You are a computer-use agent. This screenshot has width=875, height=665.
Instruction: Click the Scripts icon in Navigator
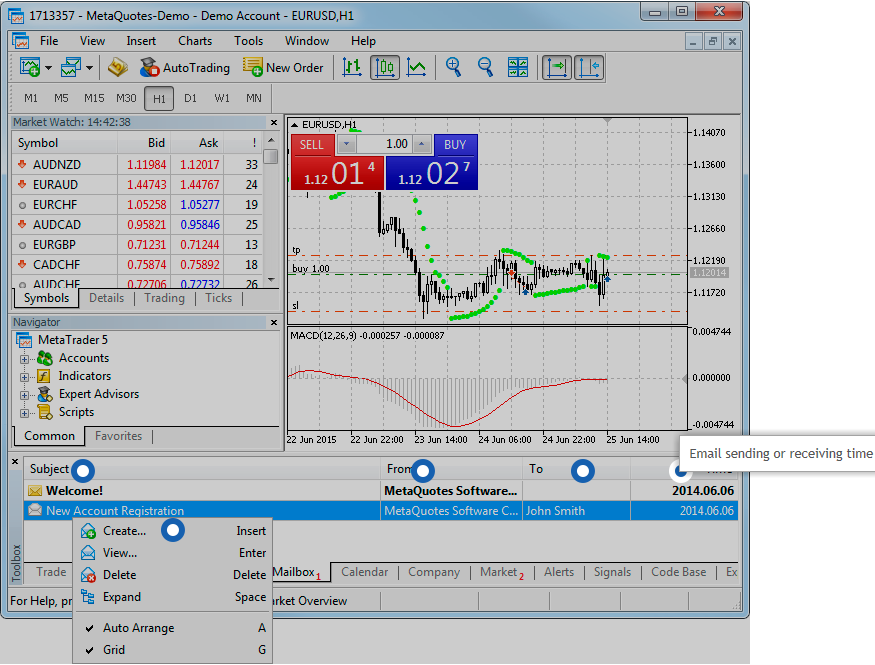[x=45, y=412]
